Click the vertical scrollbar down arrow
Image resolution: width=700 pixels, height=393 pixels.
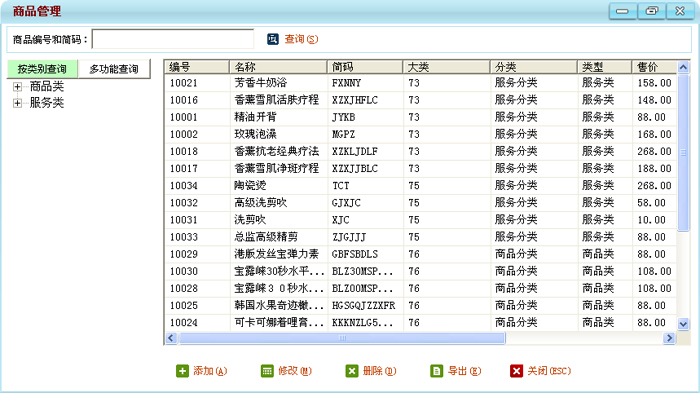point(683,324)
